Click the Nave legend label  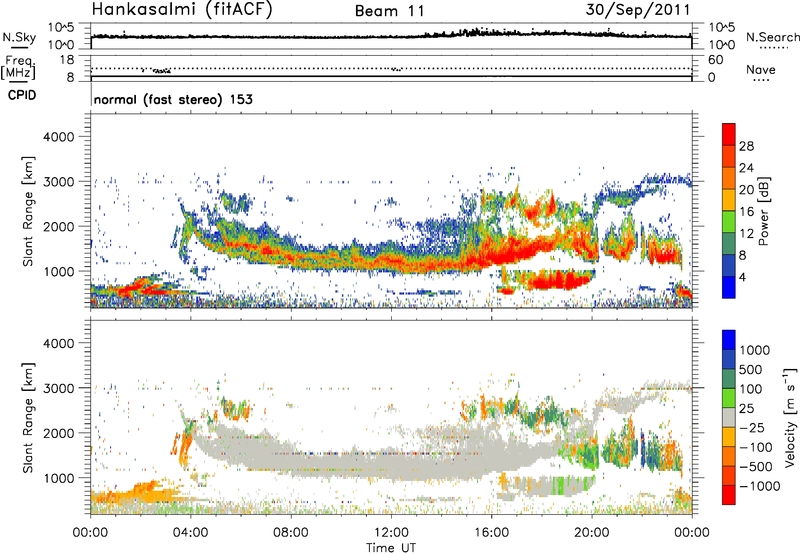tap(761, 69)
